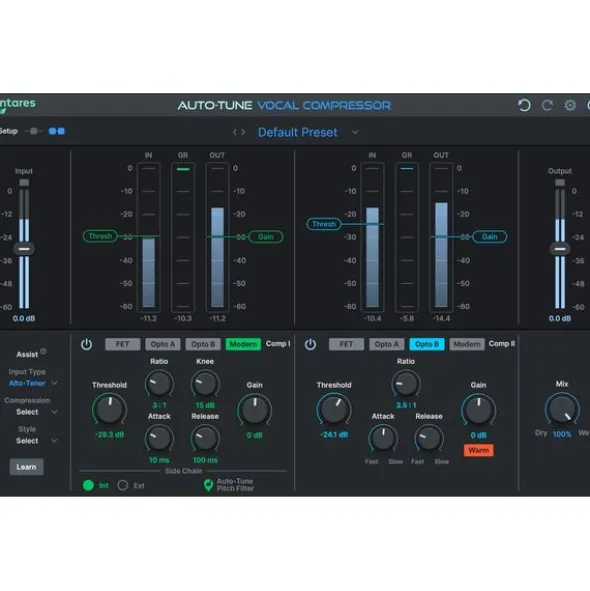The width and height of the screenshot is (590, 591).
Task: Click the 3.6:1 ratio value
Action: 406,405
